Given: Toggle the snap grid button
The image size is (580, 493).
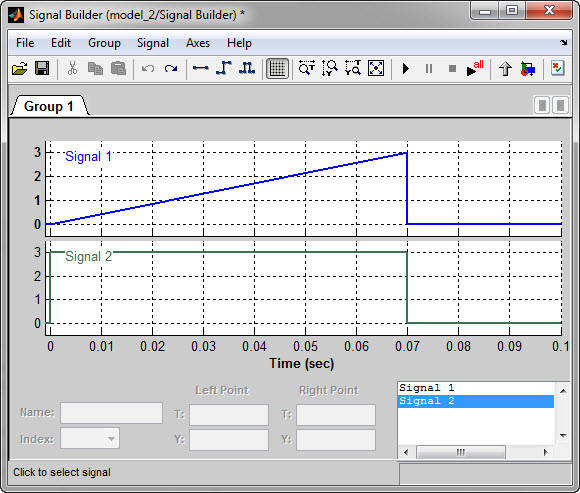Looking at the screenshot, I should point(277,68).
